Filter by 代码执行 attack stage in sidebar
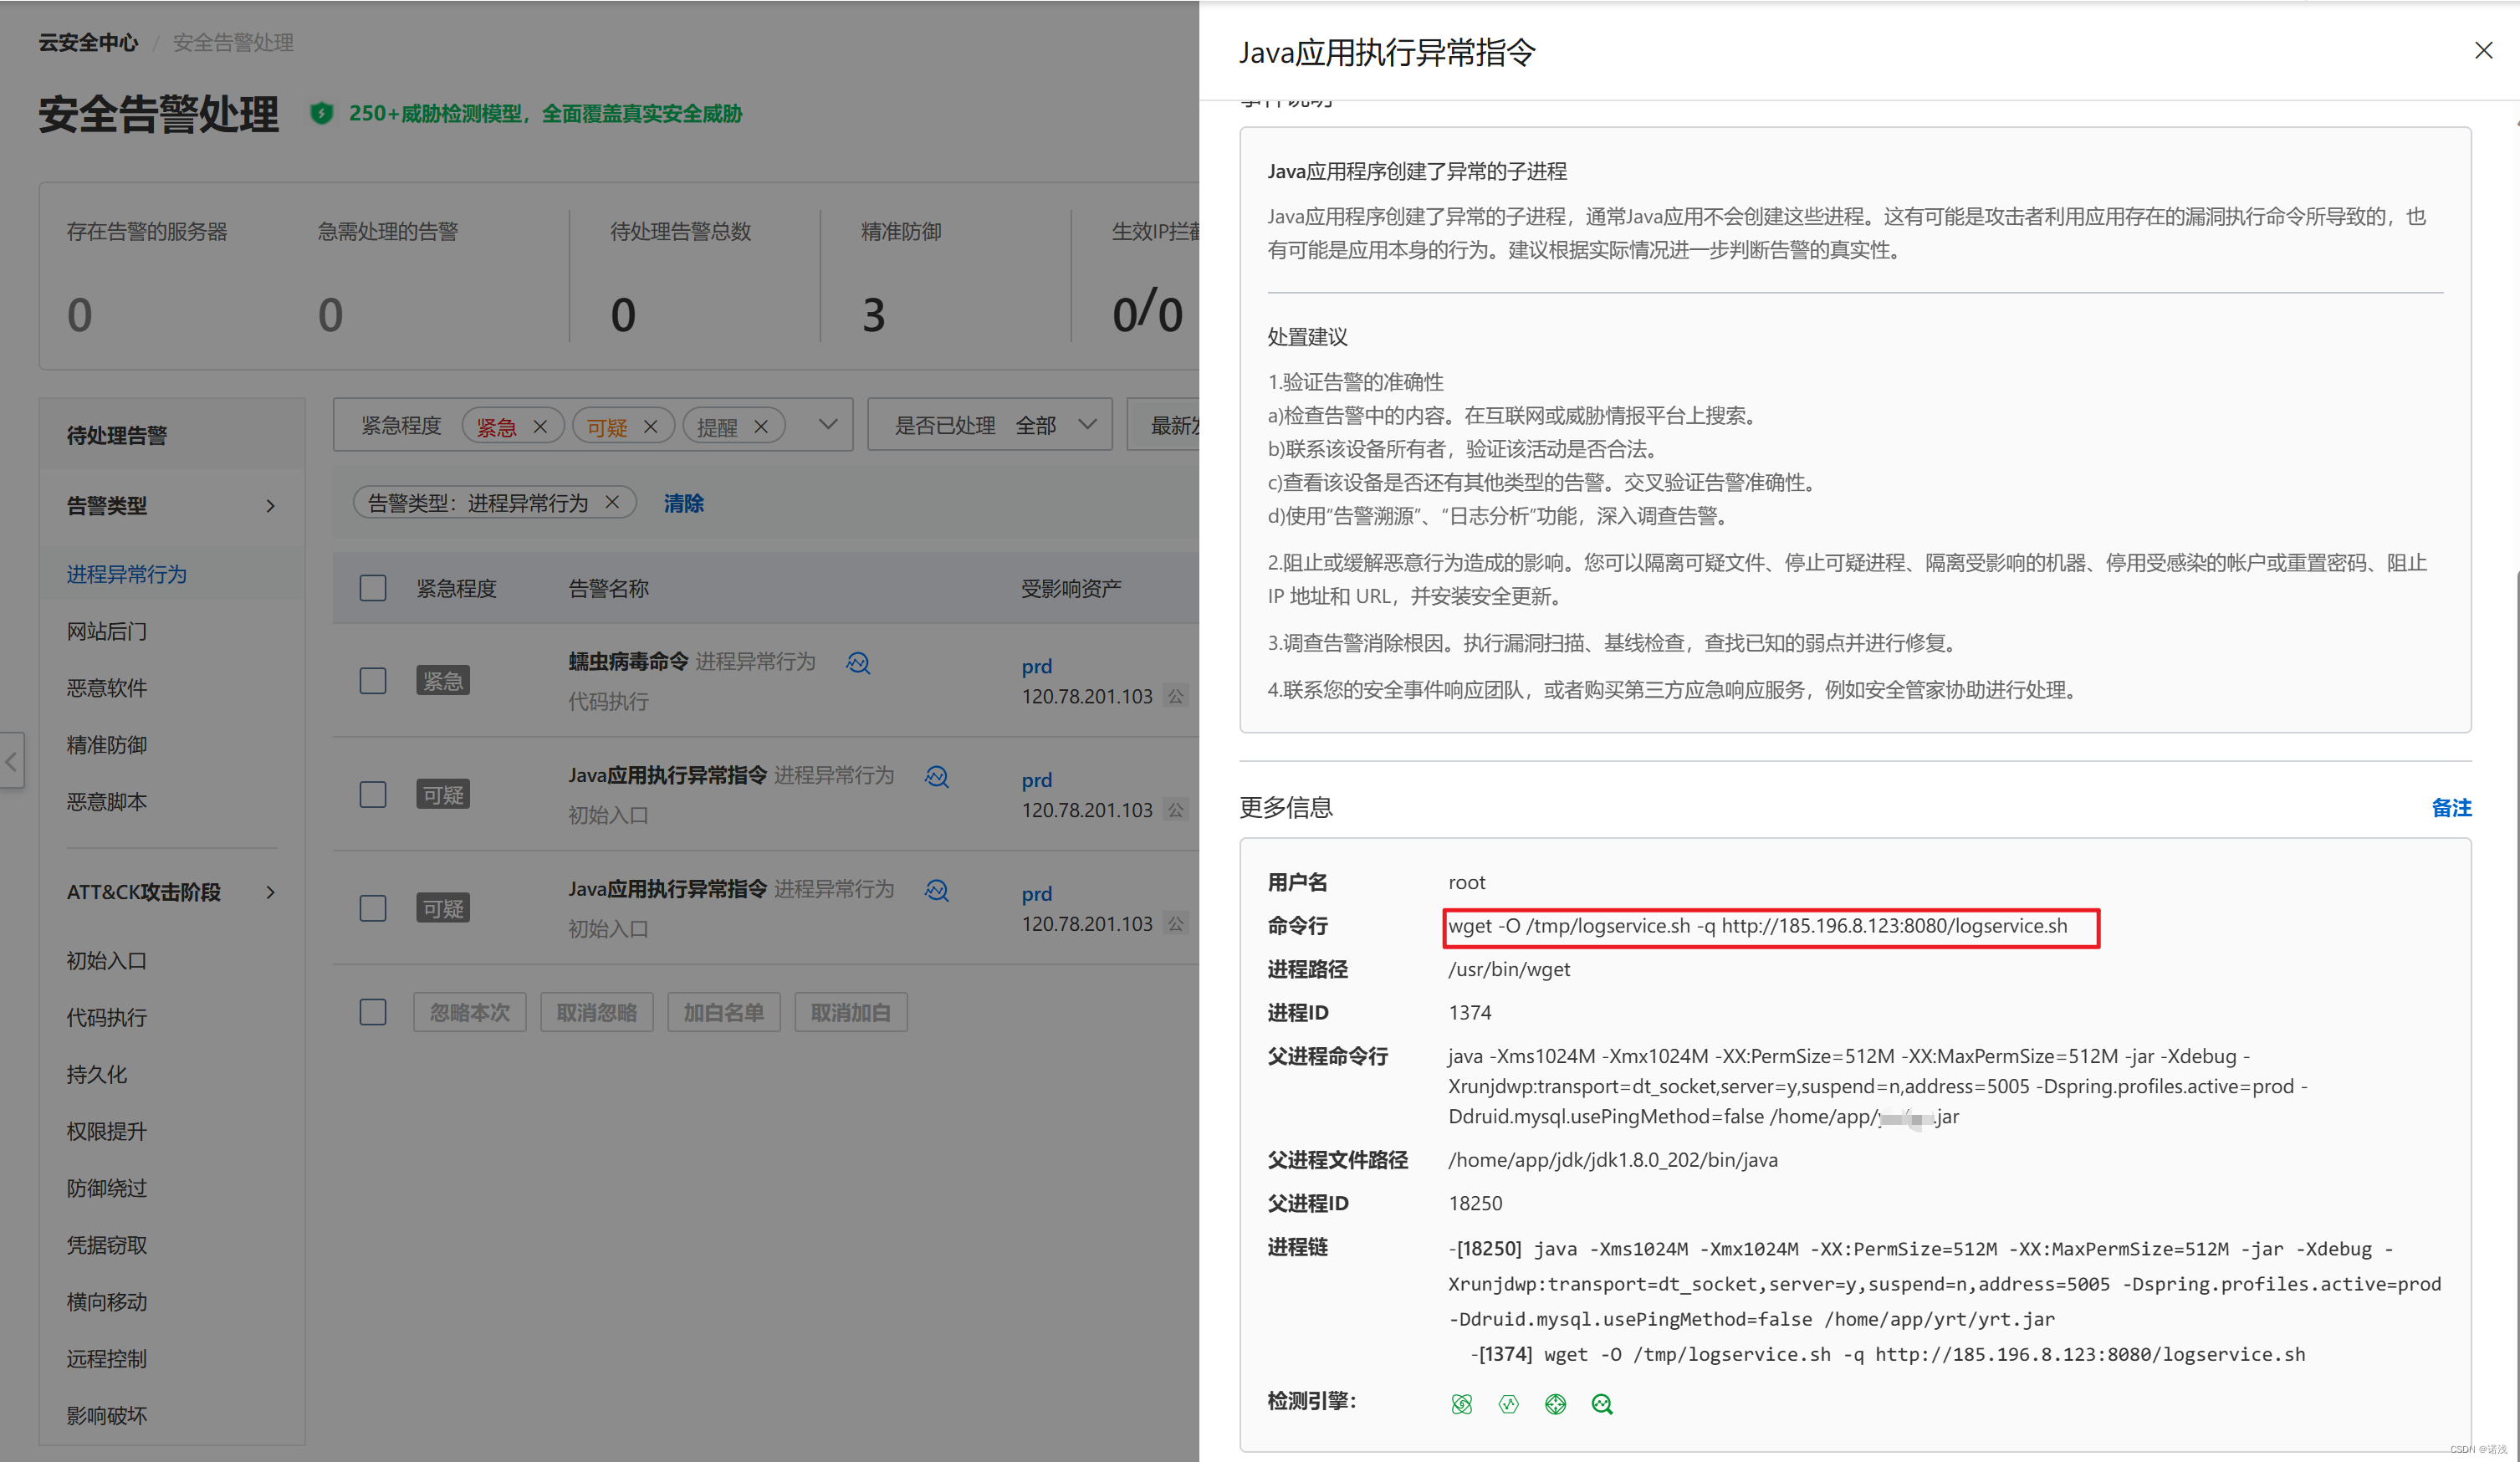The image size is (2520, 1462). [x=107, y=1018]
